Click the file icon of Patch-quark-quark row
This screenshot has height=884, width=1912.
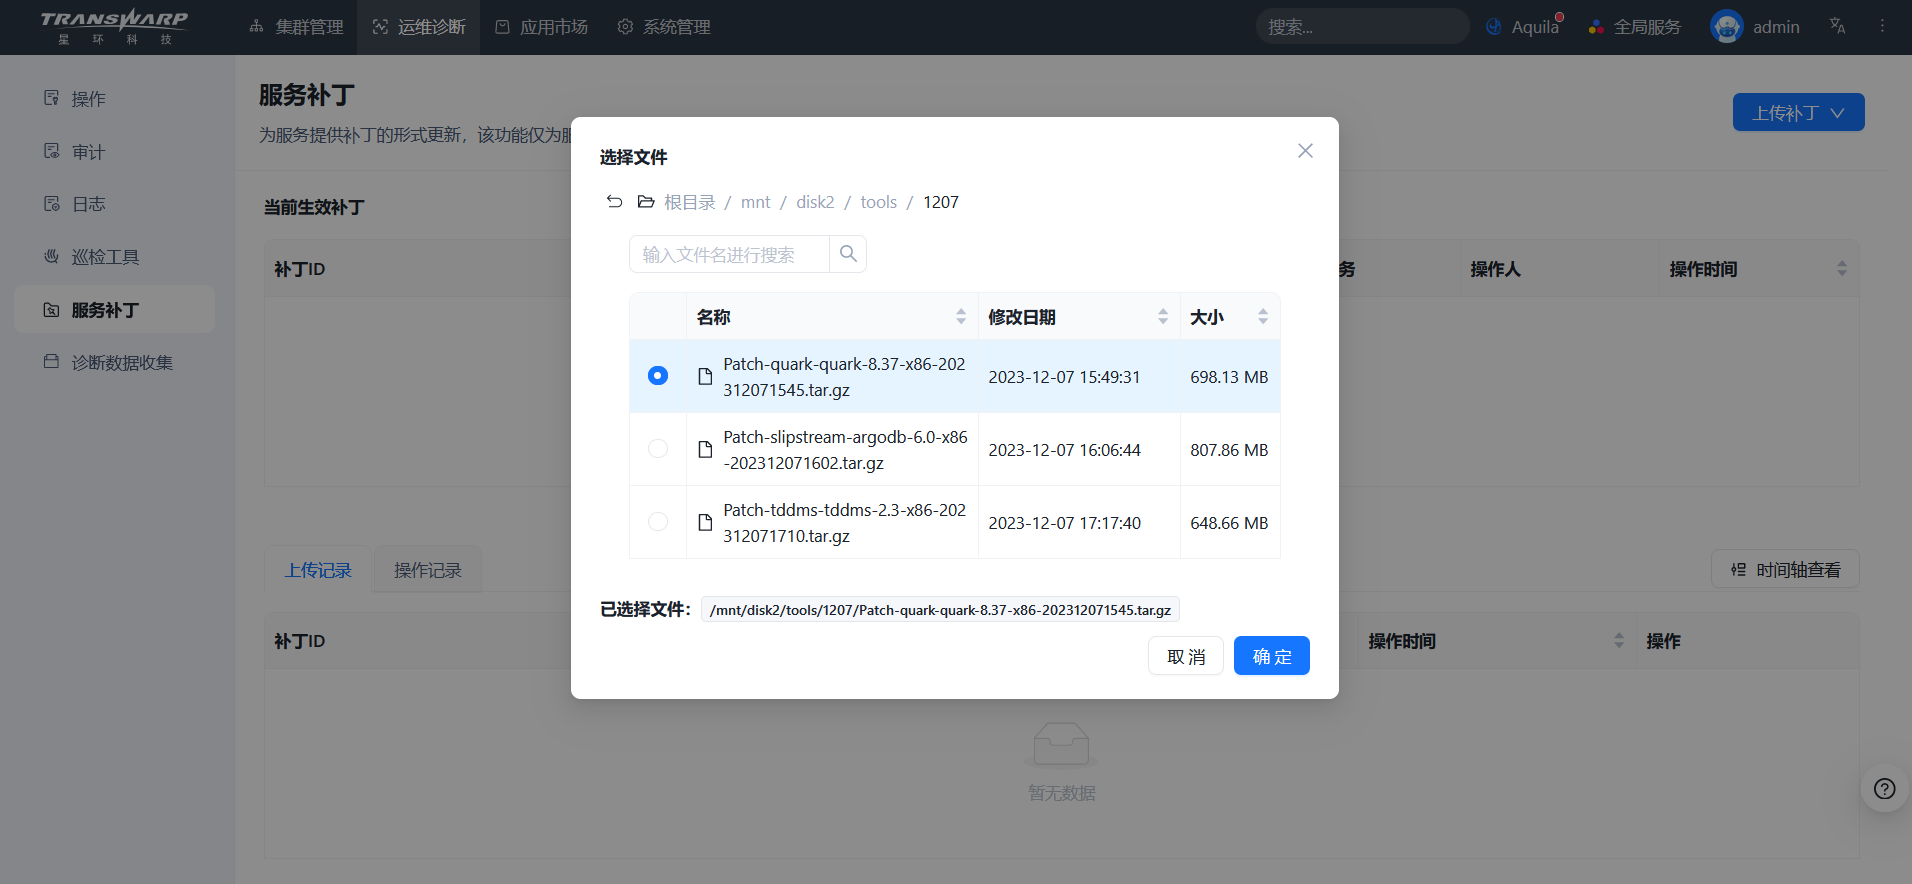tap(705, 377)
